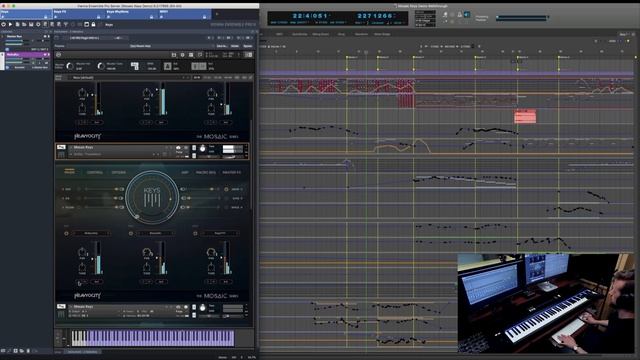Open the Meter Bridge tab in the DAW

[382, 34]
